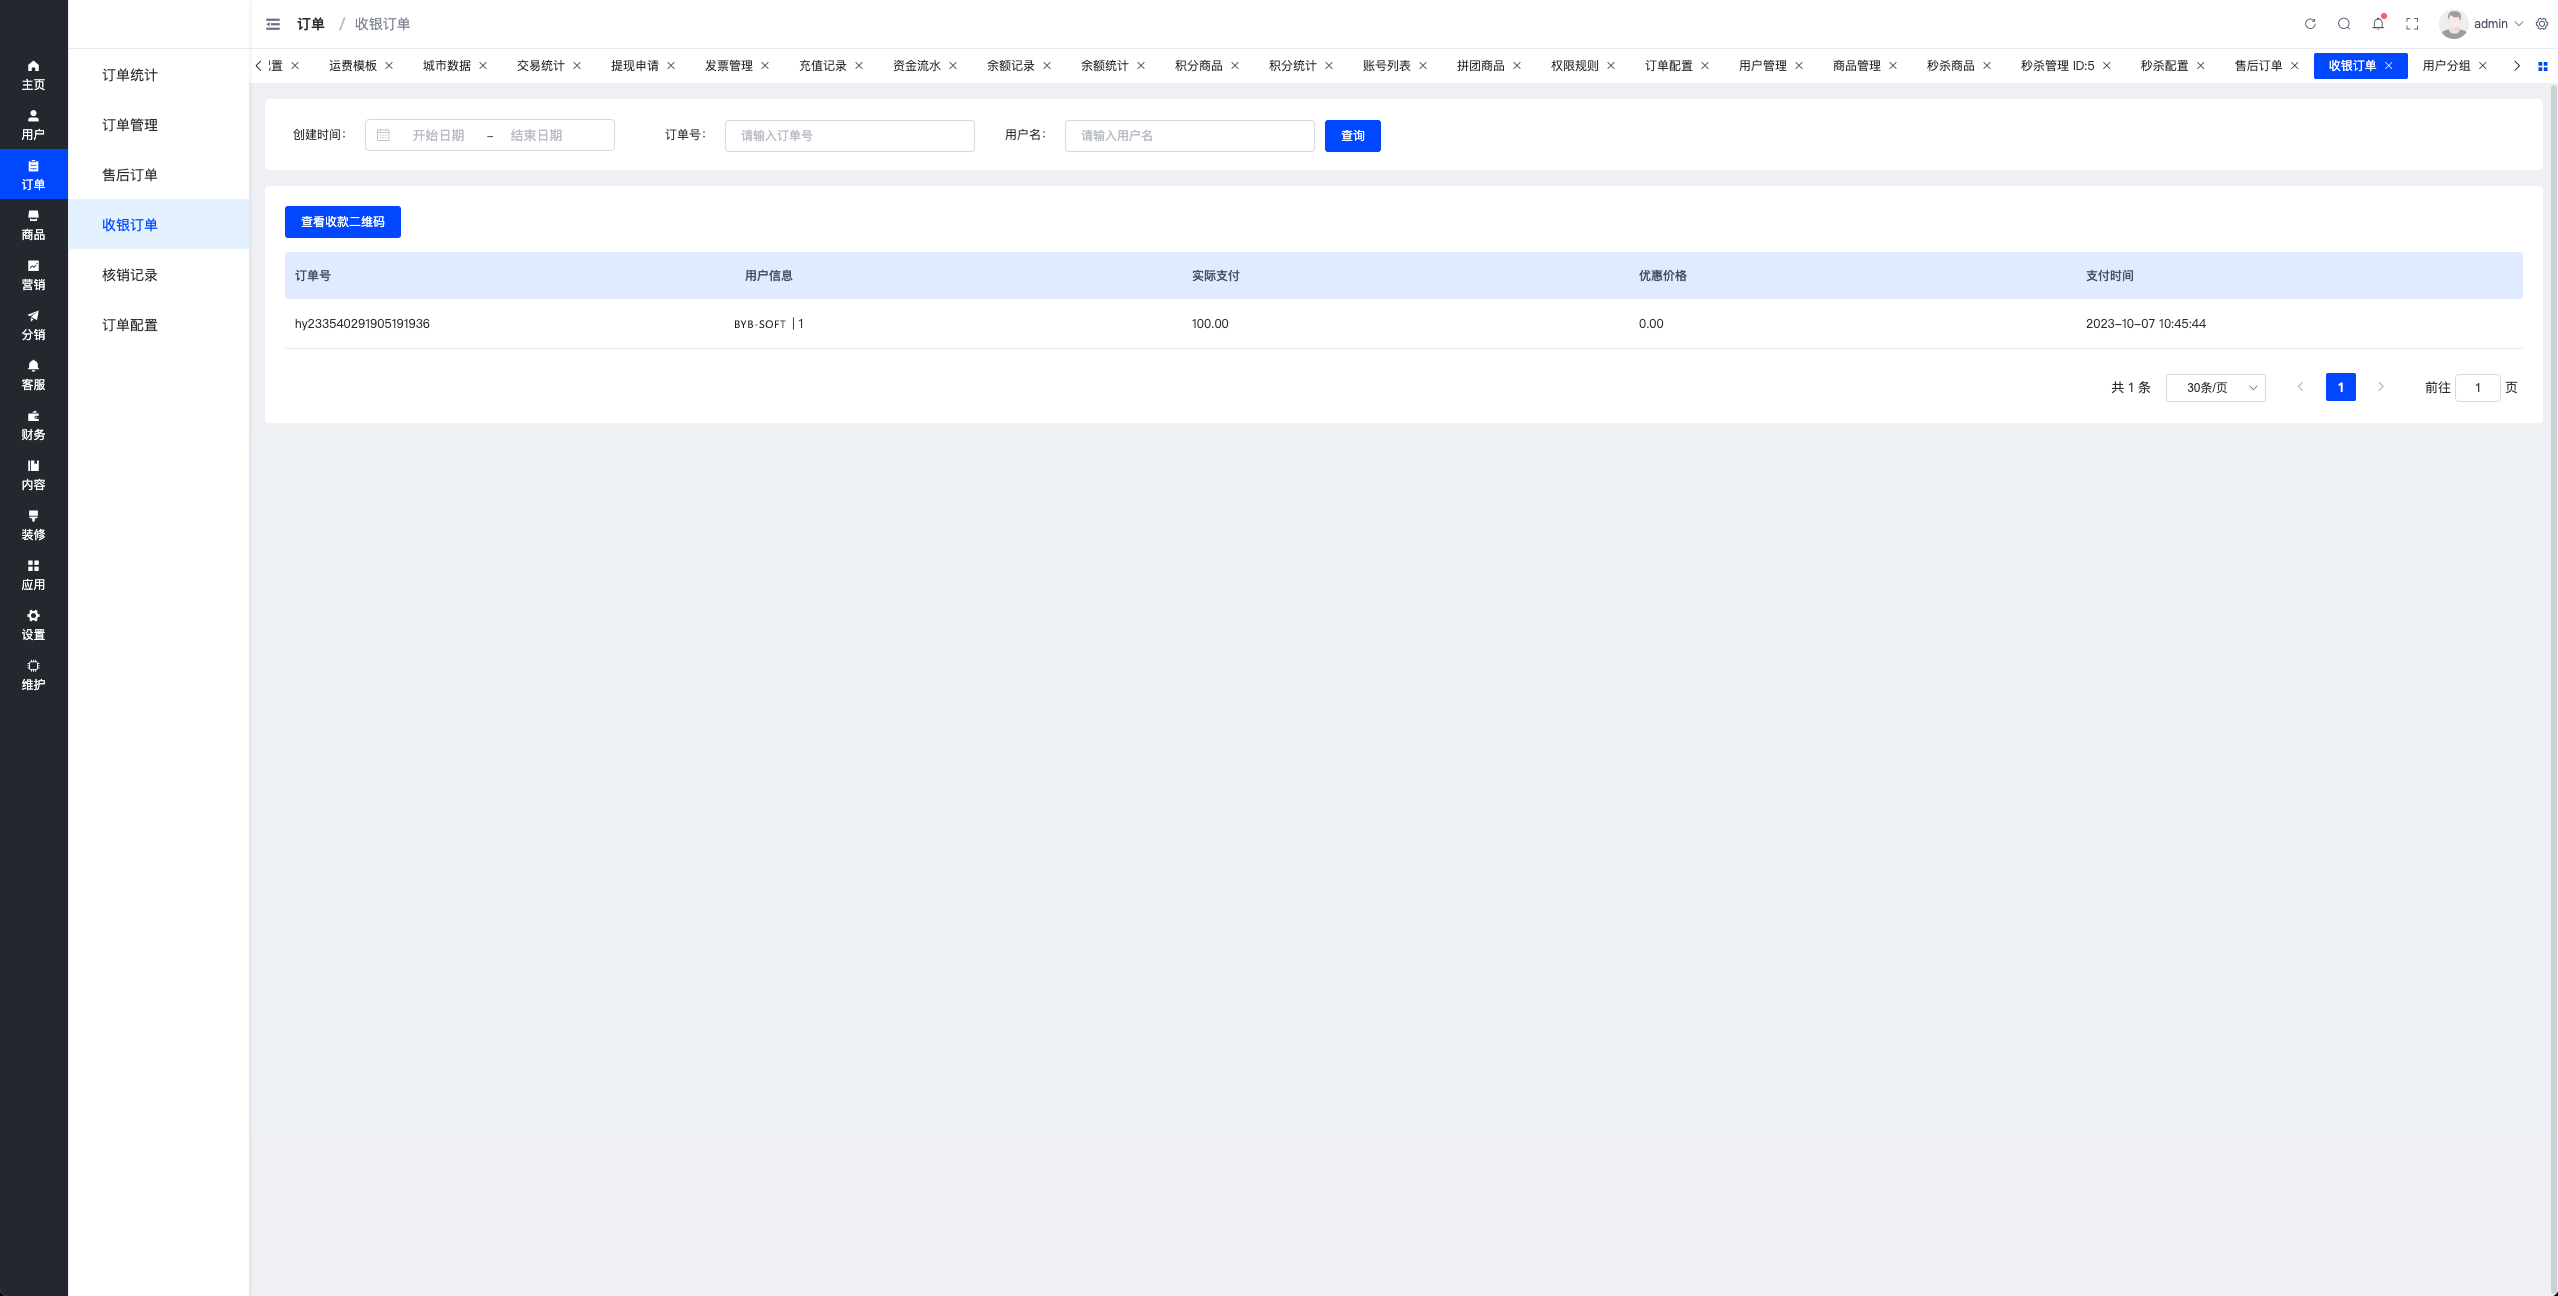Open the 营销 marketing sidebar icon

tap(33, 275)
